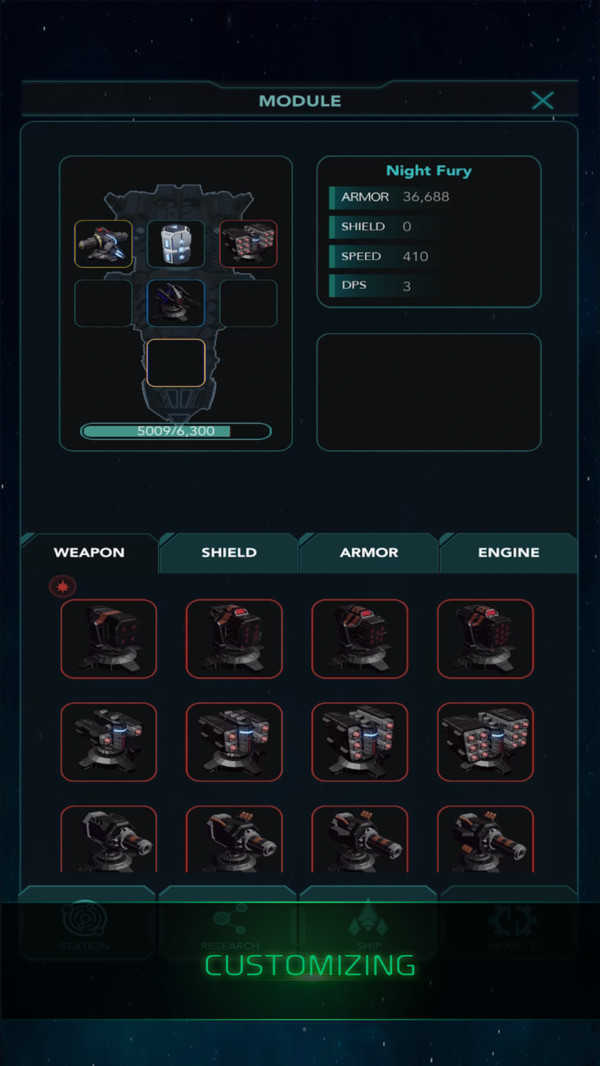Select the last gatling cannon in third row
The width and height of the screenshot is (600, 1066).
tap(485, 839)
